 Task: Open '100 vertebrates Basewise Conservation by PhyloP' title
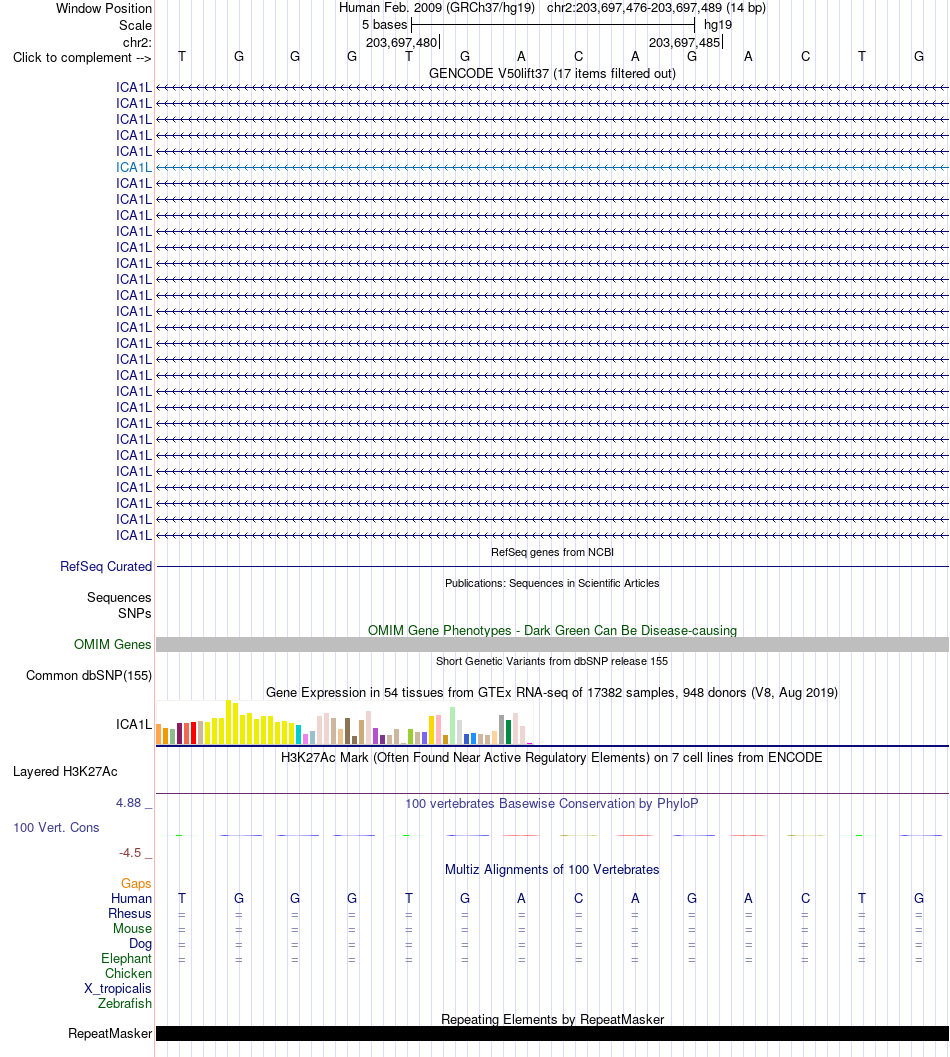click(x=552, y=804)
